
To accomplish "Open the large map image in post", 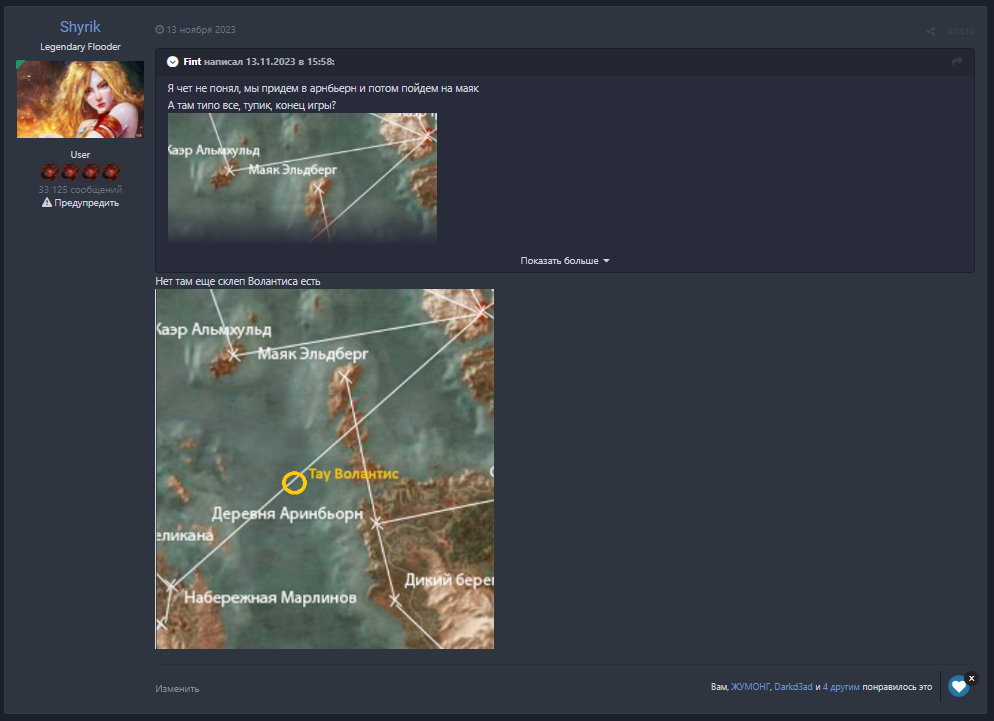I will click(x=324, y=468).
